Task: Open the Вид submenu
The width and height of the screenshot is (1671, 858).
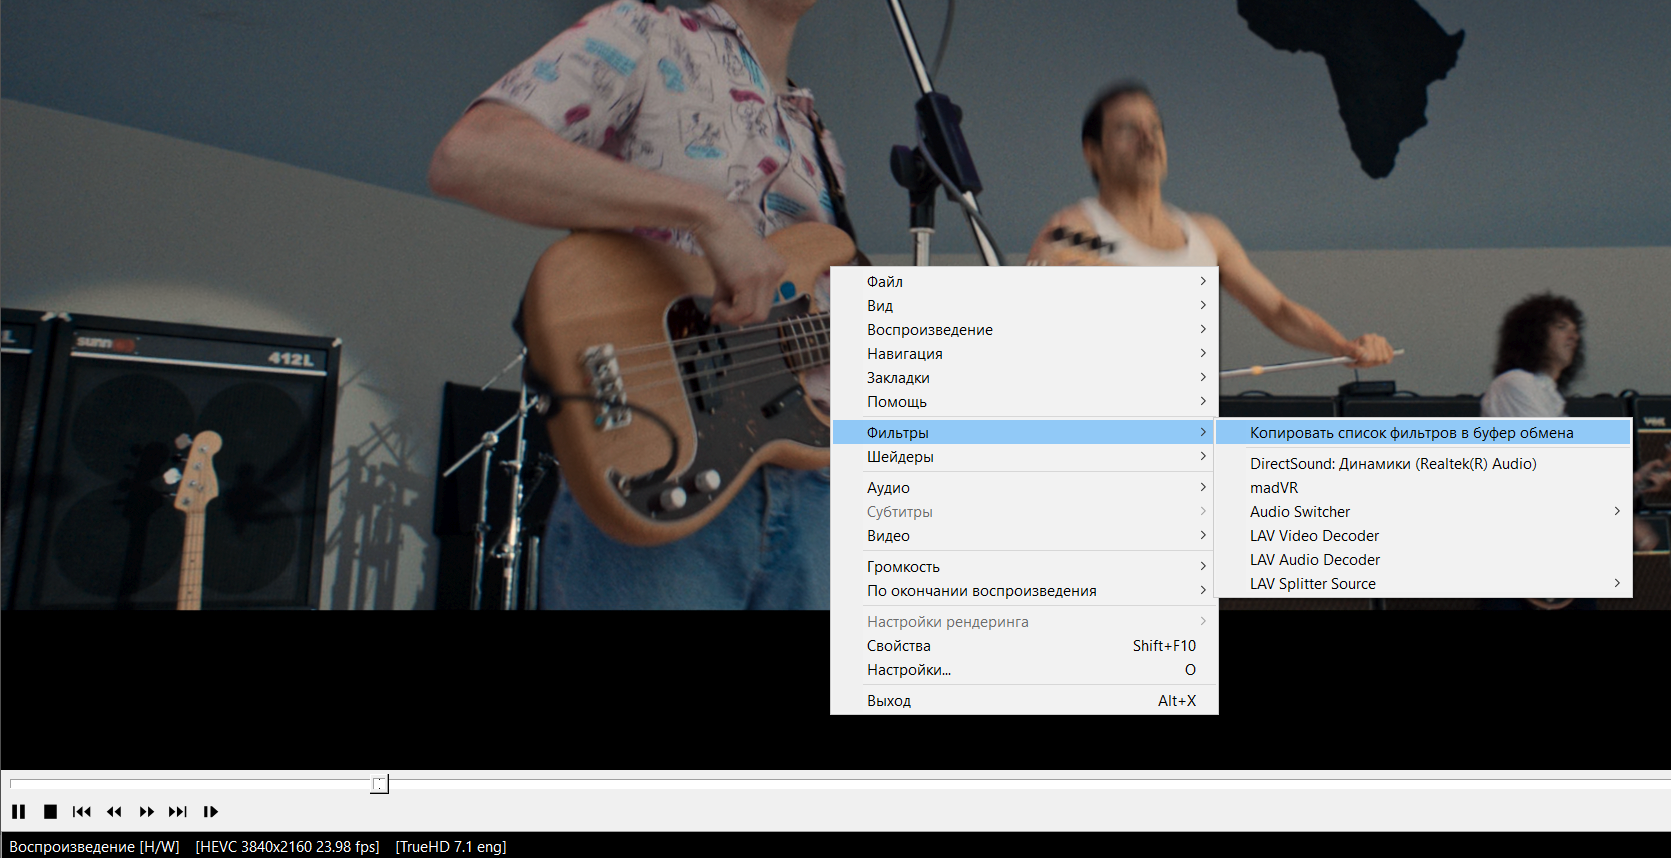Action: click(1024, 306)
